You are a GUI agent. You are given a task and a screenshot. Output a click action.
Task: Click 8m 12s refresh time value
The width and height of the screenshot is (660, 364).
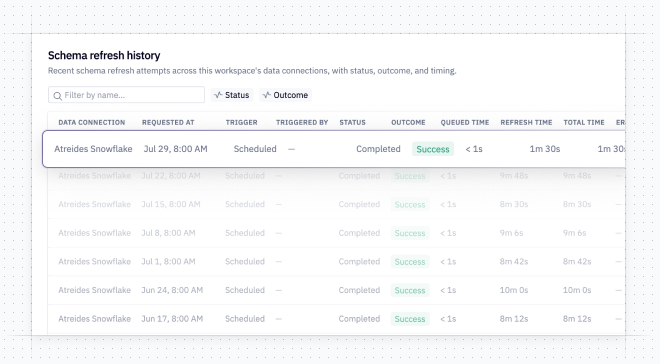[514, 319]
